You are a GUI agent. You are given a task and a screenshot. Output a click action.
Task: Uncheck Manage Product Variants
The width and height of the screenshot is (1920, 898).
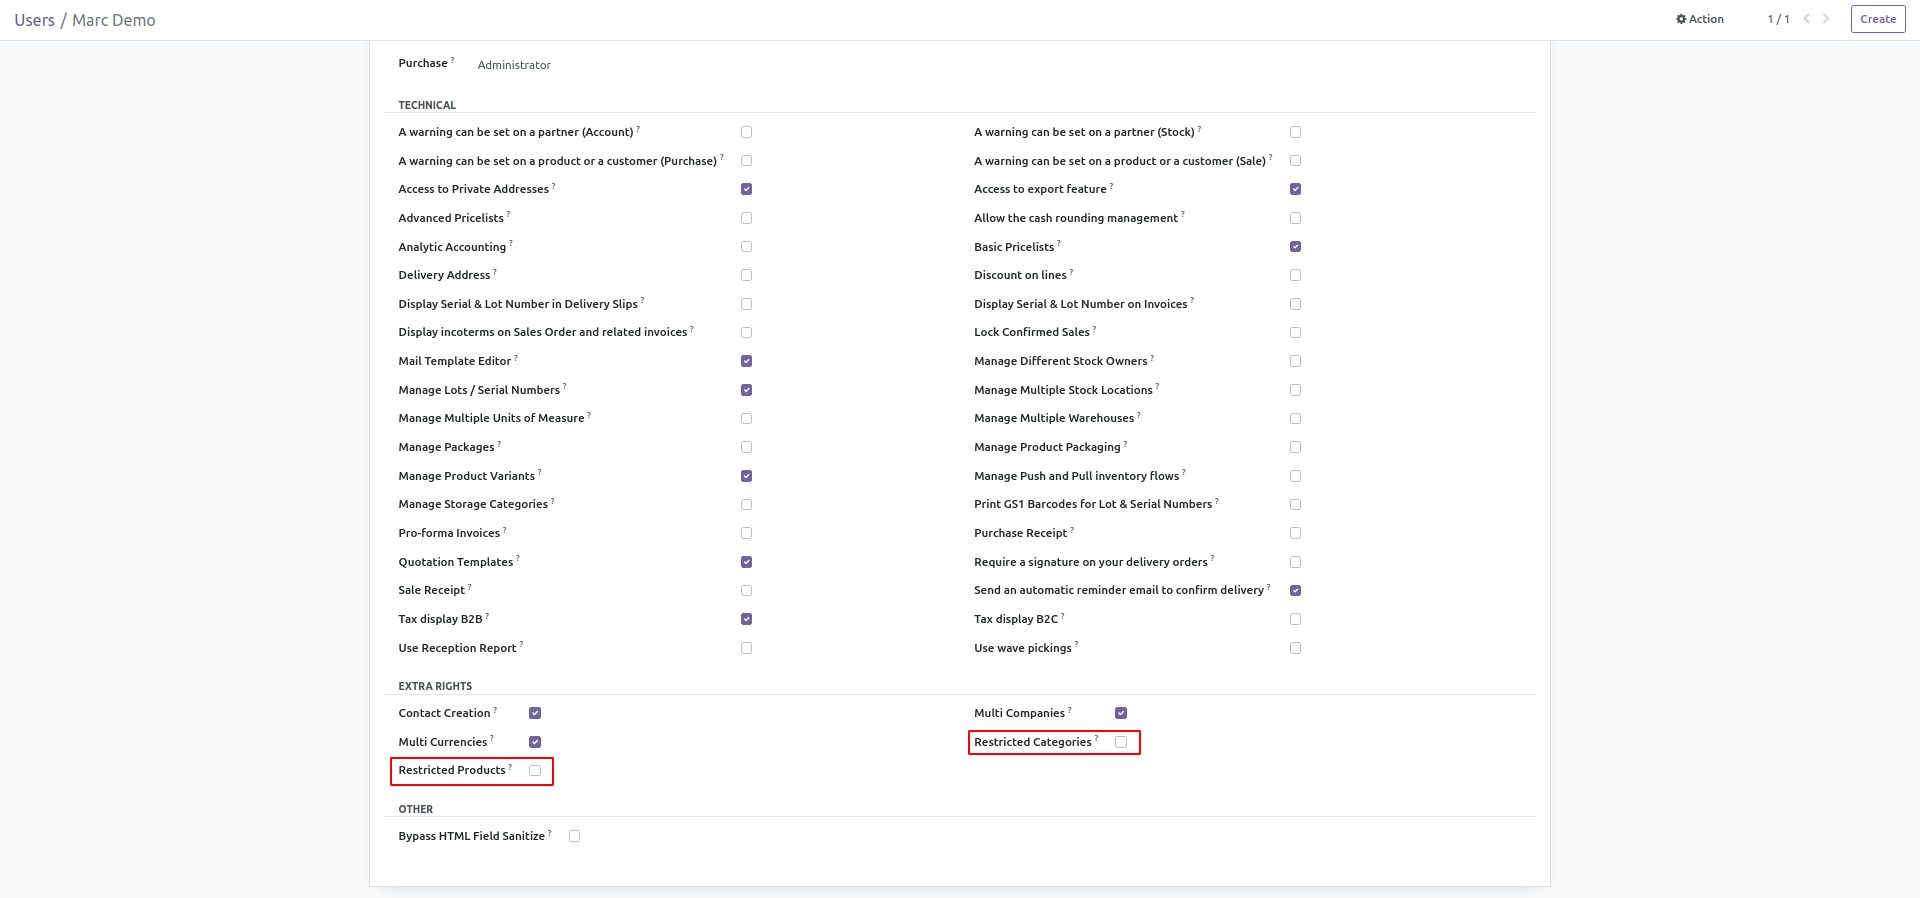746,476
